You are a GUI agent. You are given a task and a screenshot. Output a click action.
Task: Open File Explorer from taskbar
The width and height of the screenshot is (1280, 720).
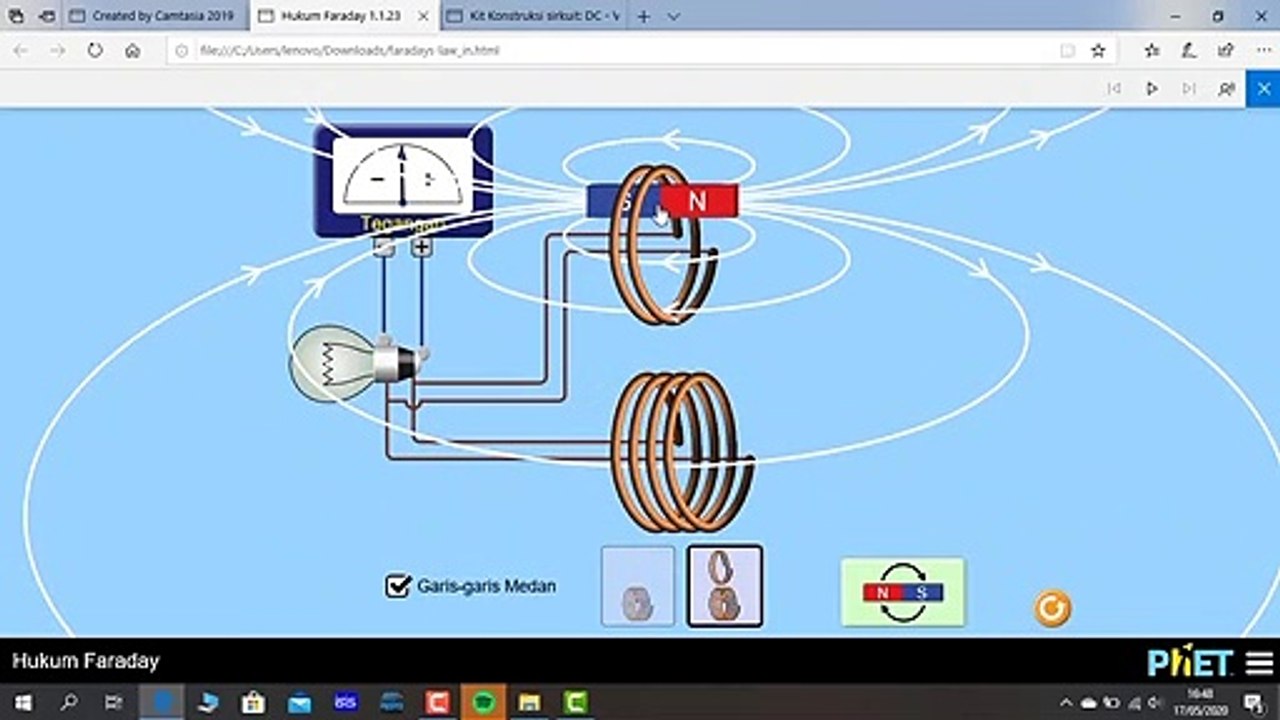[530, 702]
